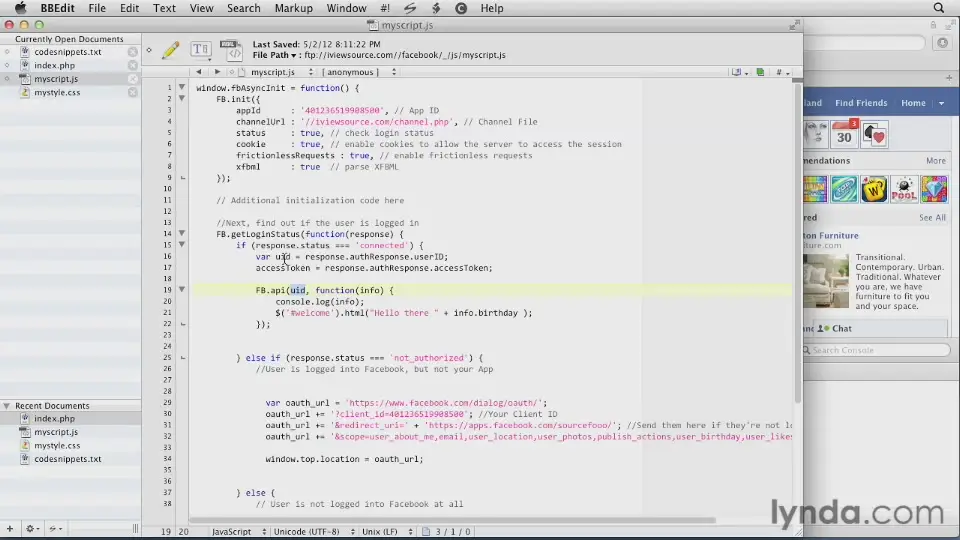Select codesnippets.txt in Recent Documents
Screen dimensions: 960x540
(x=68, y=459)
